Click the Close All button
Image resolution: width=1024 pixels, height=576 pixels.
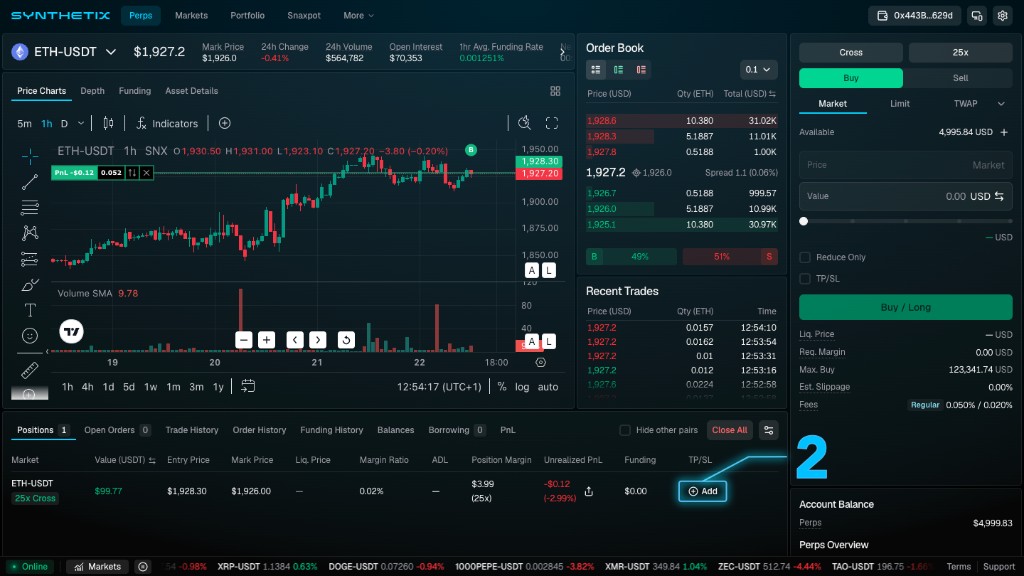(729, 430)
